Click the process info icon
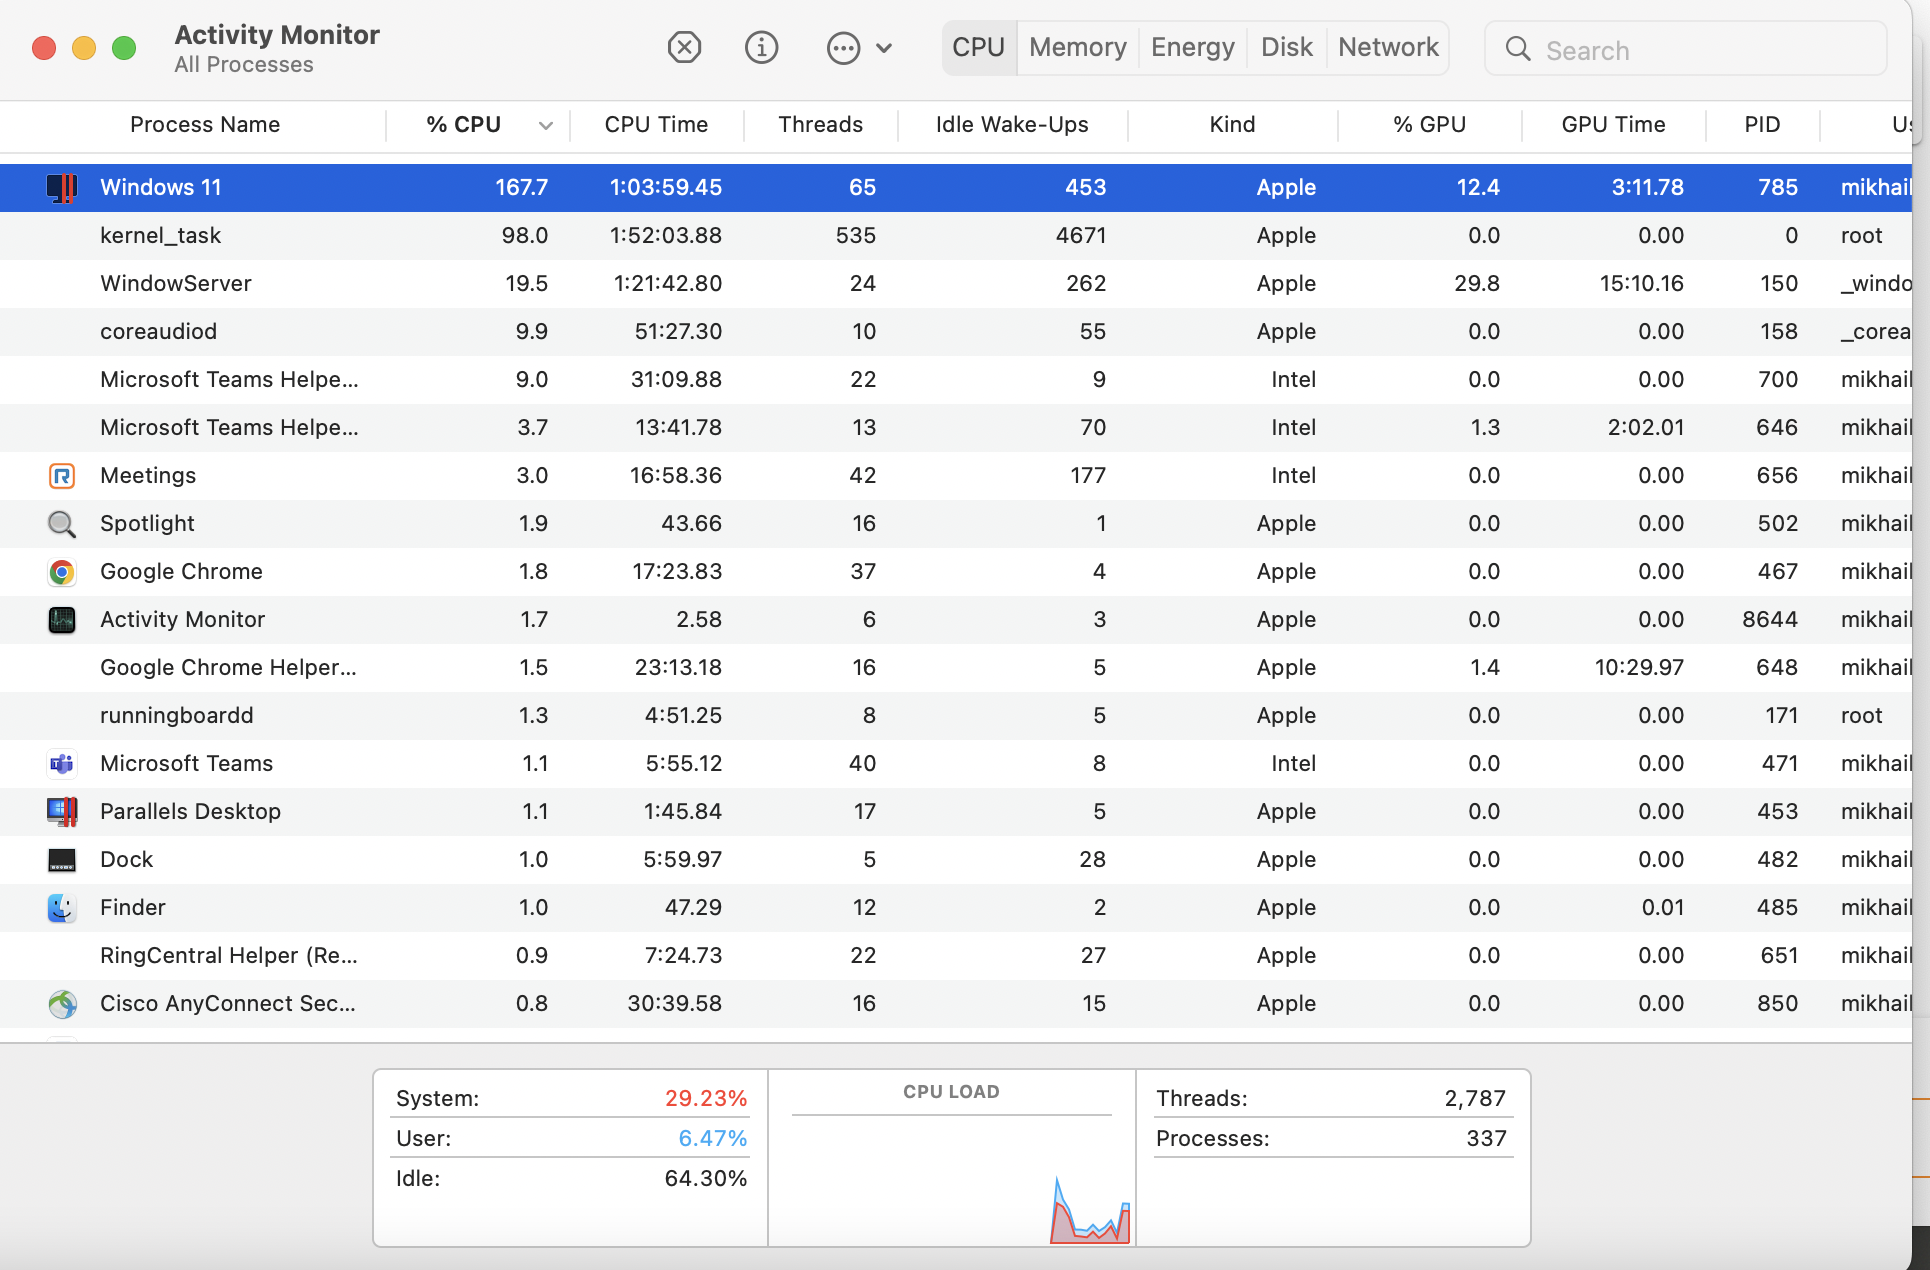 point(761,47)
